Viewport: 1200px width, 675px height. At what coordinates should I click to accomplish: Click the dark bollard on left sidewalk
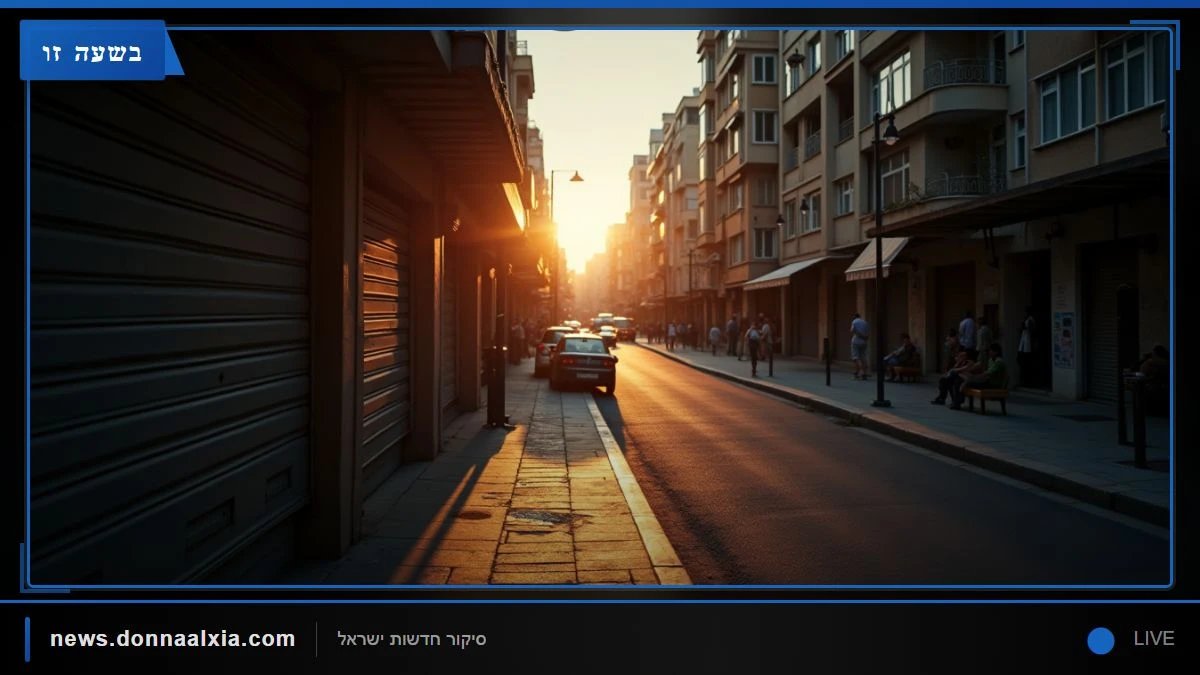[x=497, y=386]
